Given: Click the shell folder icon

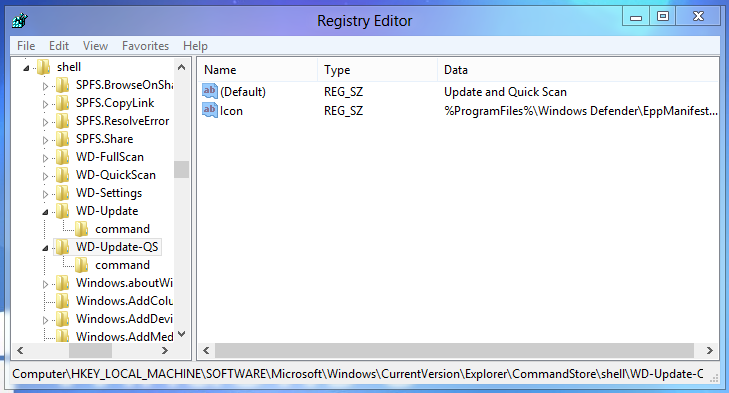Looking at the screenshot, I should (x=43, y=67).
